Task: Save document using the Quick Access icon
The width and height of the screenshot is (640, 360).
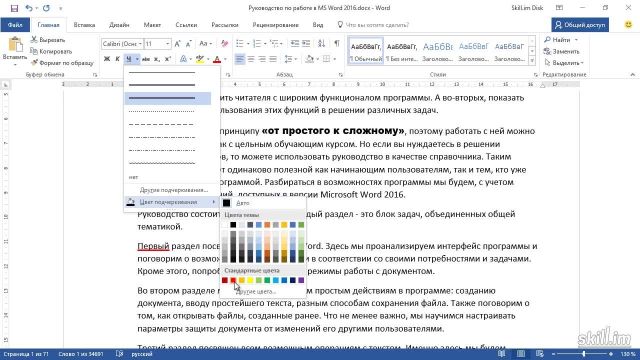Action: (14, 8)
